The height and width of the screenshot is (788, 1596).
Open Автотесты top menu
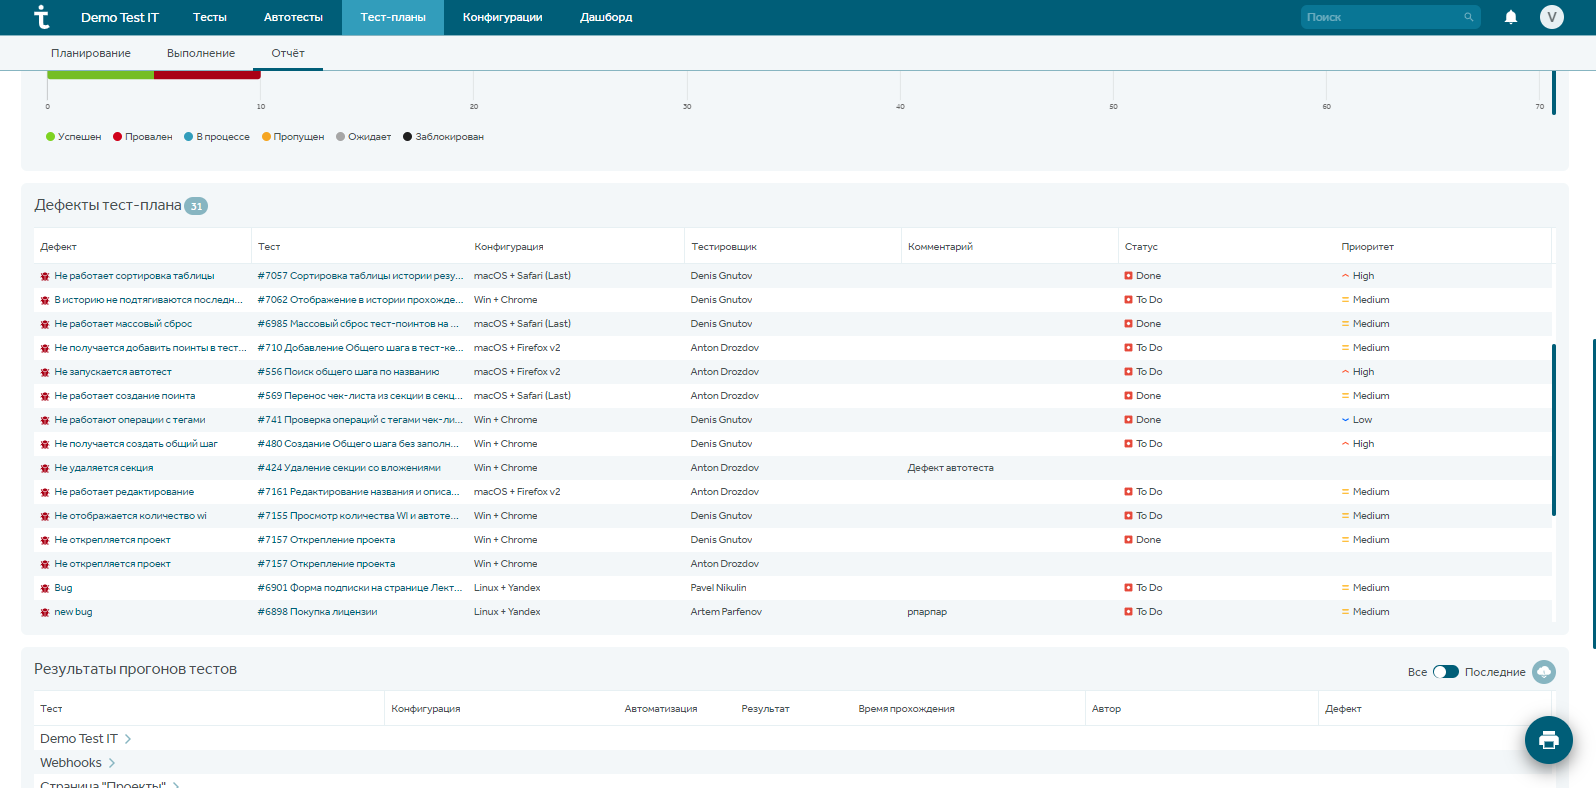pos(293,17)
